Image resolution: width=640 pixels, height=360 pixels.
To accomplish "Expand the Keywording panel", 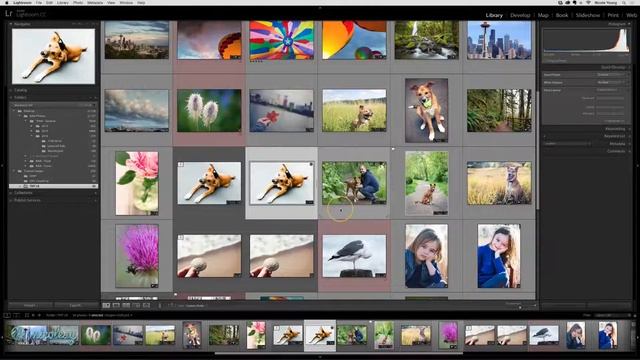I will (x=616, y=129).
